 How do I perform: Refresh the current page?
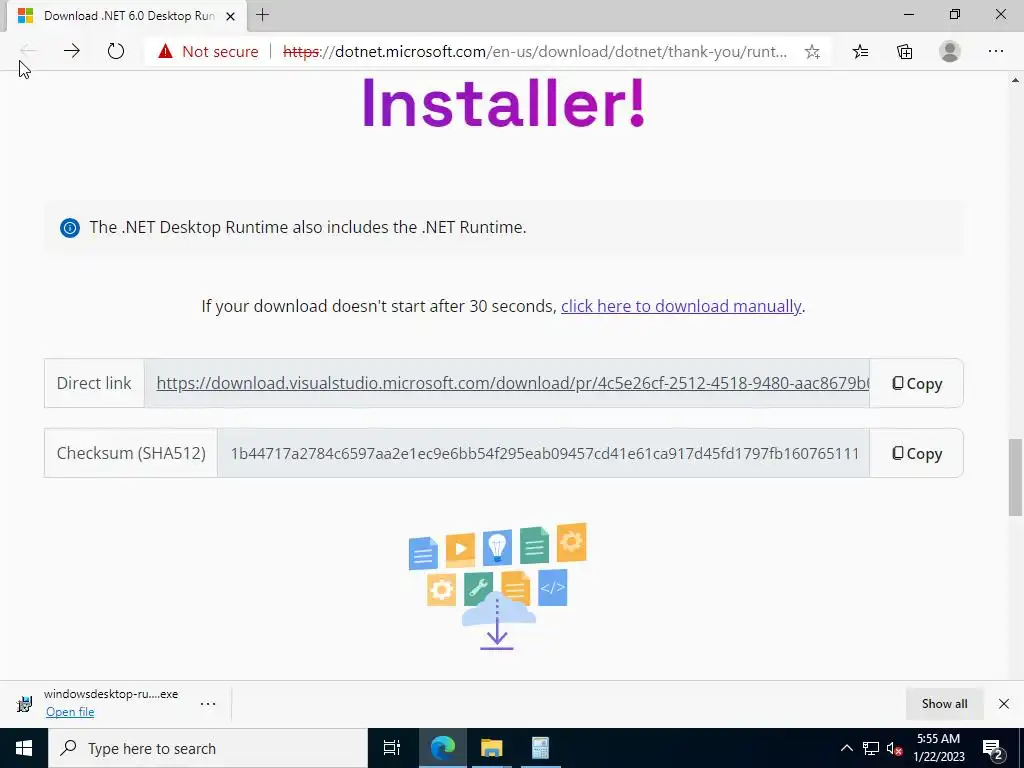[x=116, y=51]
